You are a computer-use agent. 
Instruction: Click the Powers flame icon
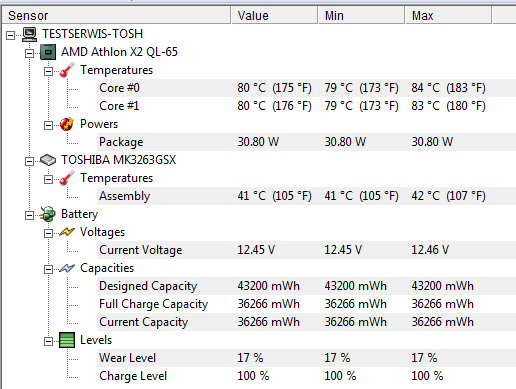67,124
